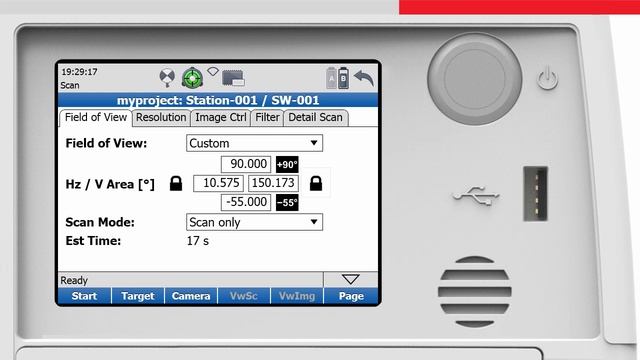
Task: Edit the -55.000 lower vertical angle field
Action: pos(246,202)
